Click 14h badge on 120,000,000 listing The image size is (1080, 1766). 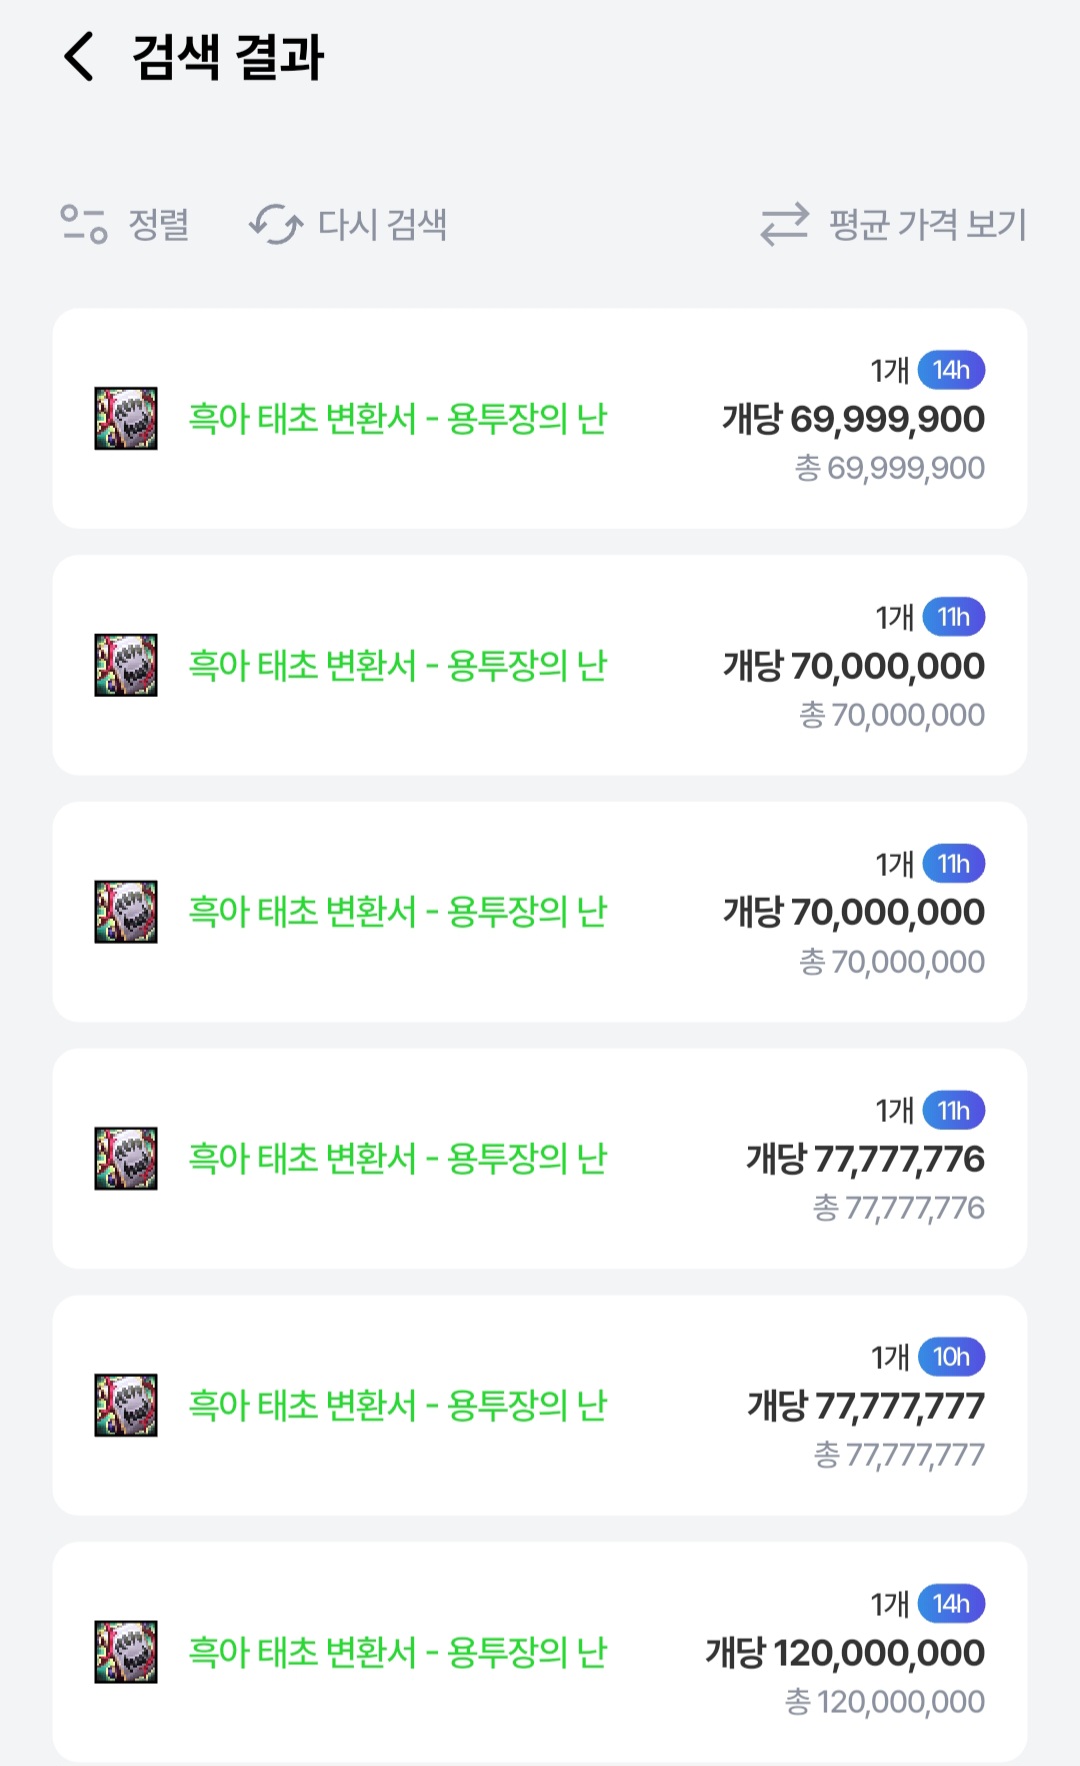(951, 1604)
